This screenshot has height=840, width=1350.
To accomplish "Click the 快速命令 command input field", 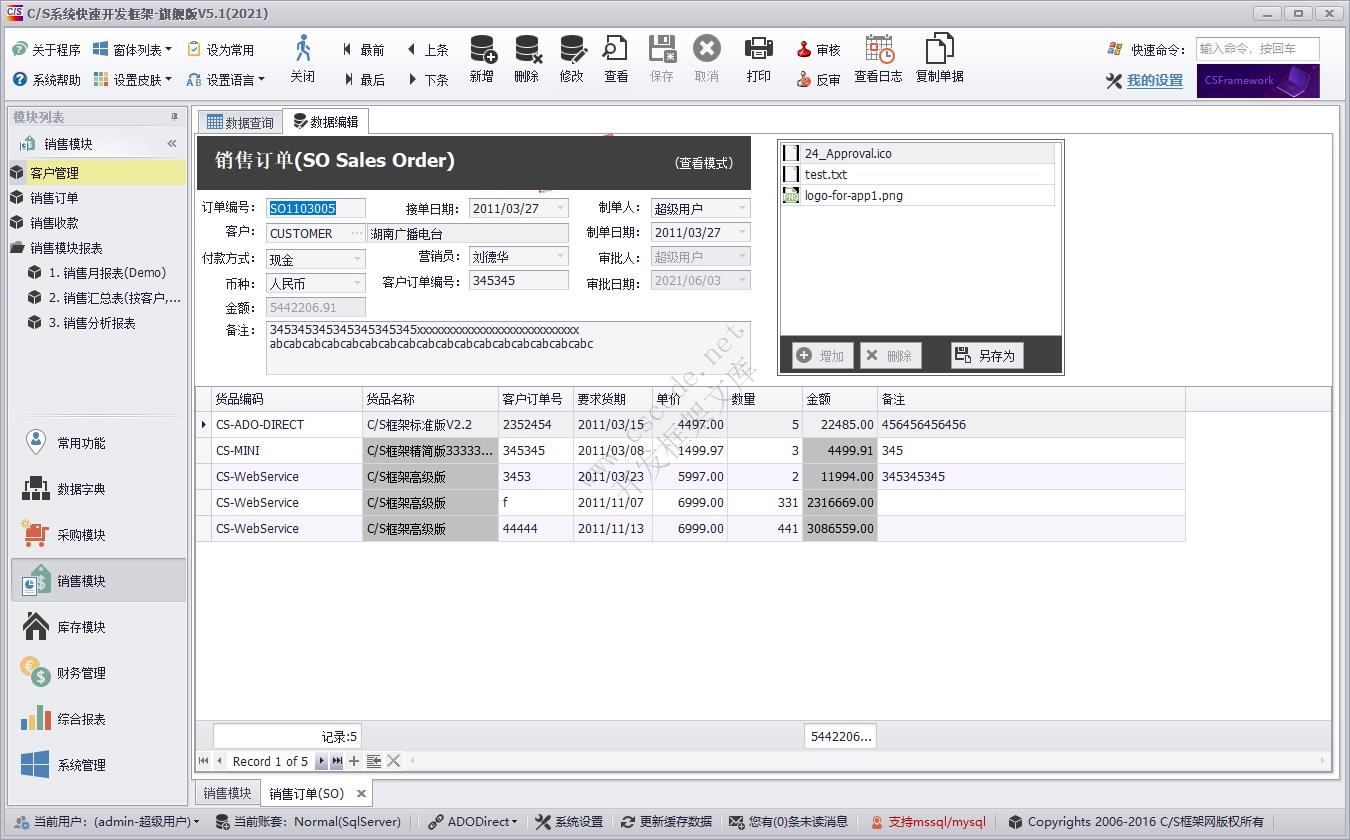I will [x=1257, y=49].
